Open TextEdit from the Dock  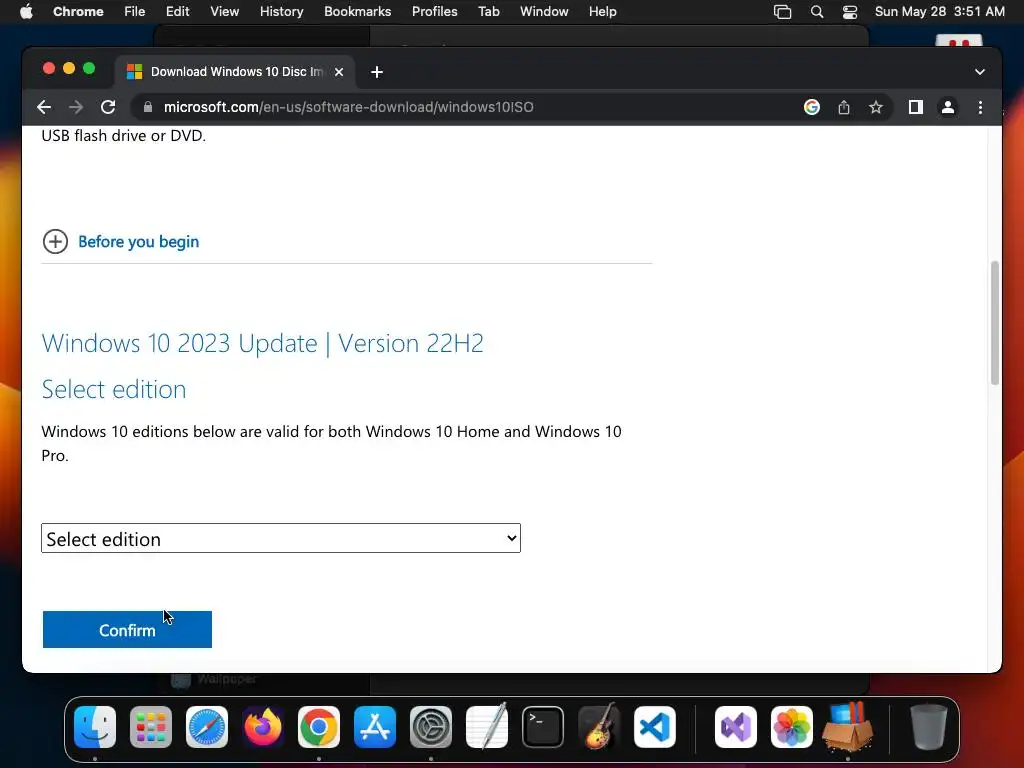487,726
